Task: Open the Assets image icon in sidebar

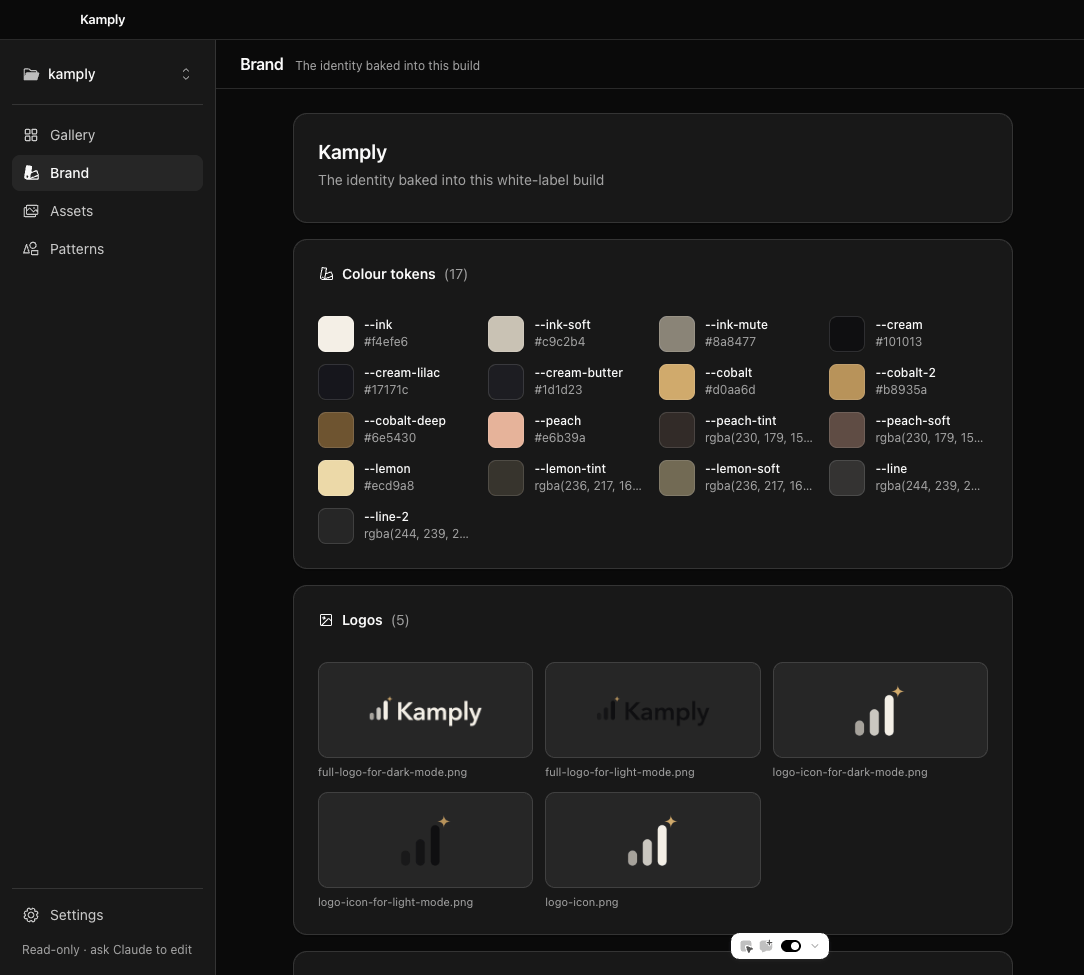Action: pos(31,211)
